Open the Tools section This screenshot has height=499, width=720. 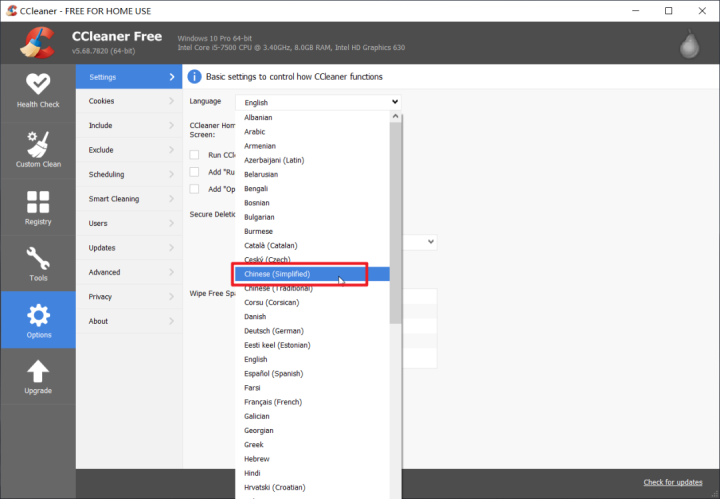pos(38,264)
